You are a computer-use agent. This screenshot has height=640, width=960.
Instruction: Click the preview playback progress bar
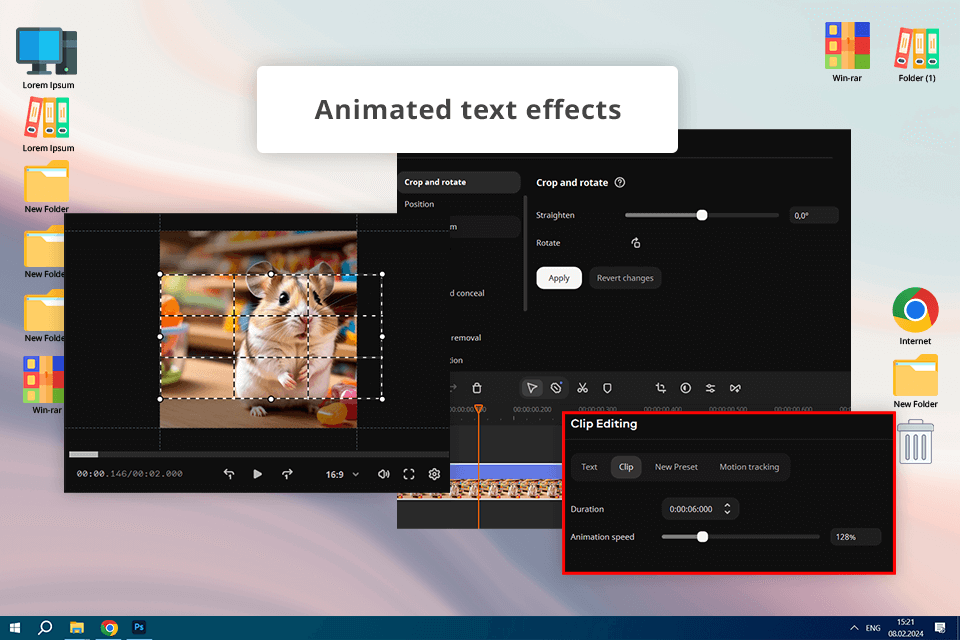pos(259,454)
